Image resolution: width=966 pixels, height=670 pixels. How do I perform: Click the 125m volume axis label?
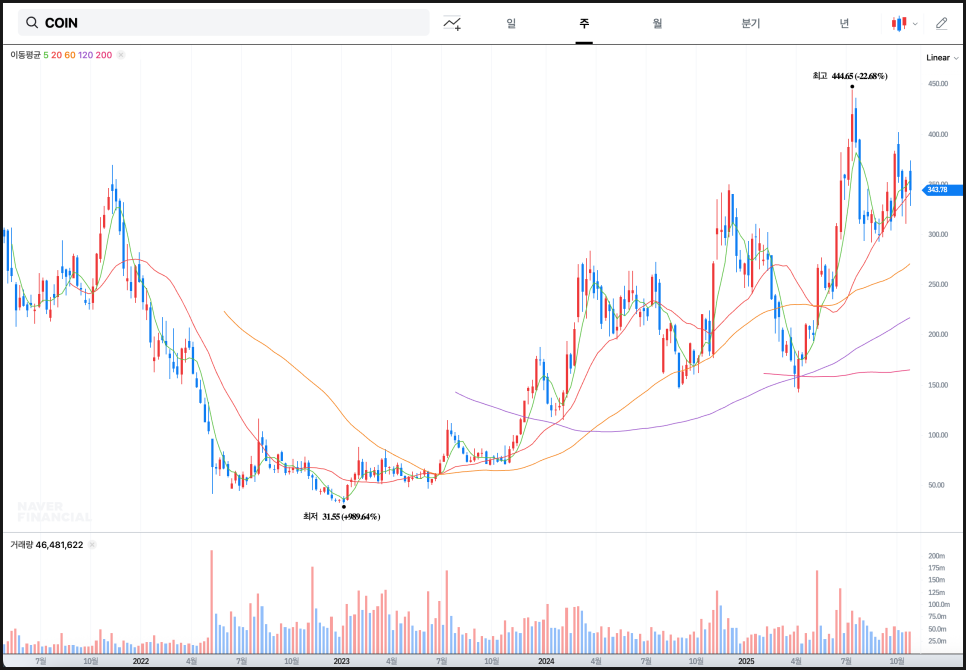tap(936, 592)
